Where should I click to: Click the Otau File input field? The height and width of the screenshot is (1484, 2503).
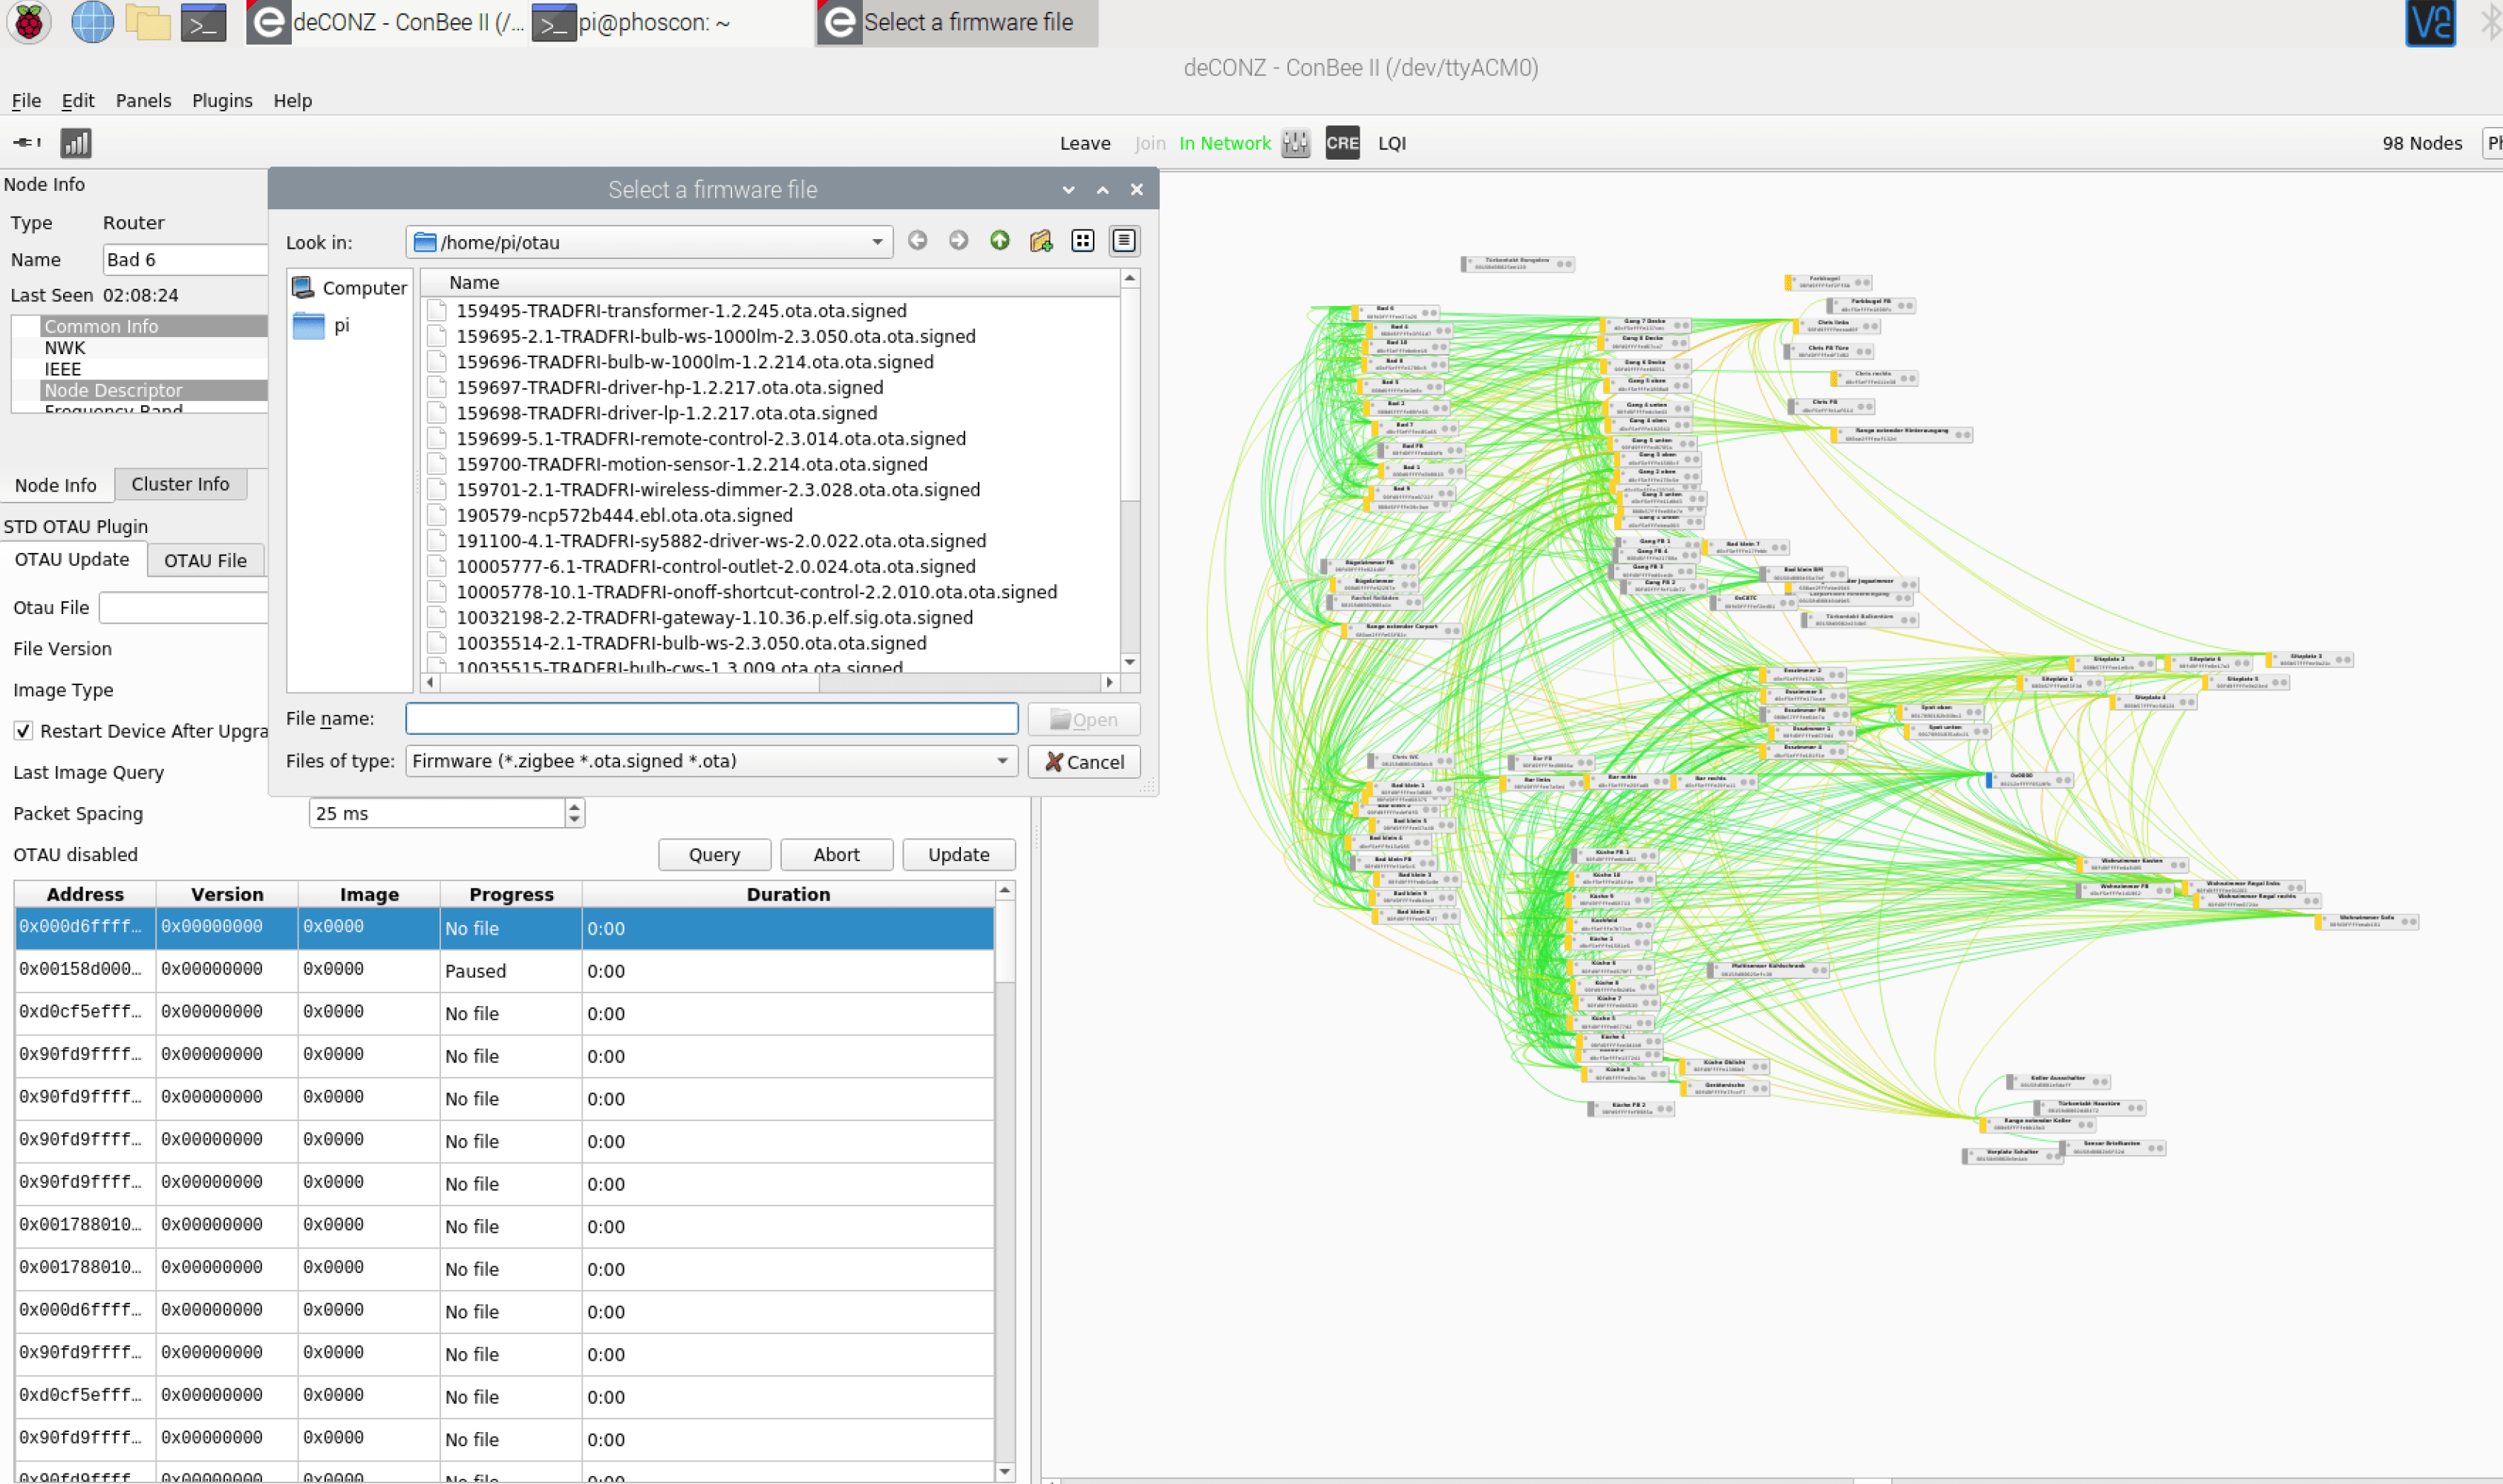184,607
